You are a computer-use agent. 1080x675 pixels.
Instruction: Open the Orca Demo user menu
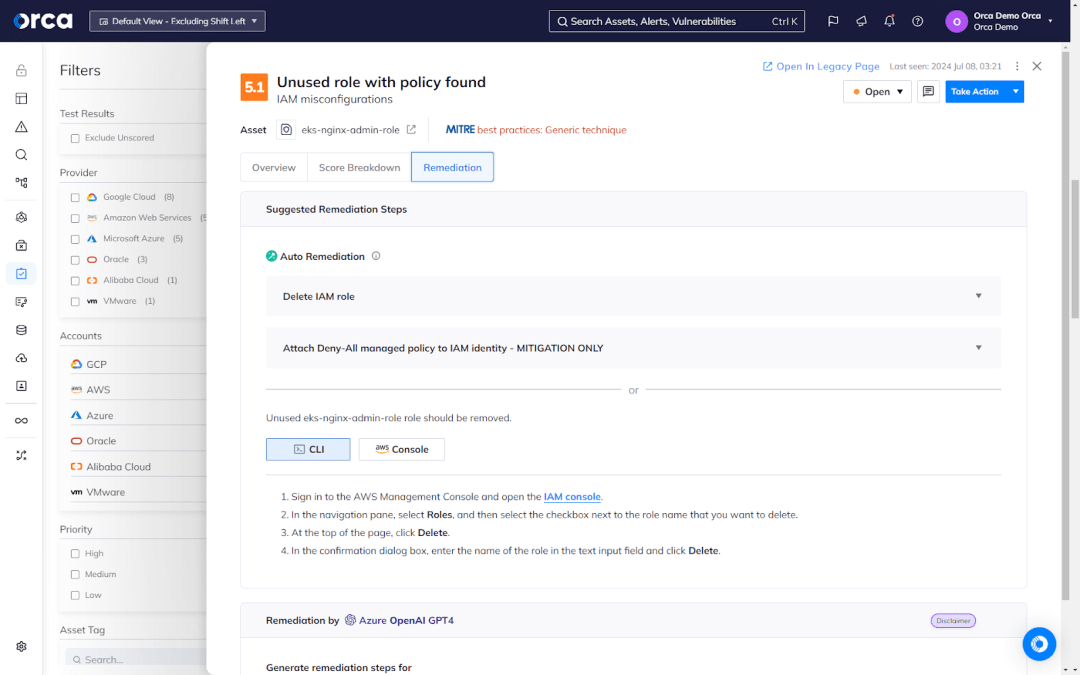pyautogui.click(x=999, y=21)
